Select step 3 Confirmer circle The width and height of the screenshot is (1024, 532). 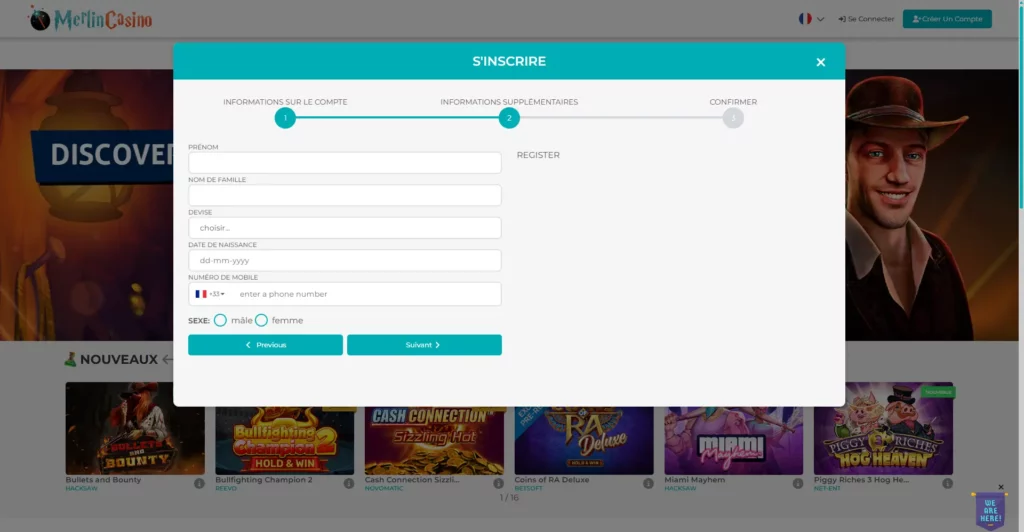pyautogui.click(x=733, y=118)
